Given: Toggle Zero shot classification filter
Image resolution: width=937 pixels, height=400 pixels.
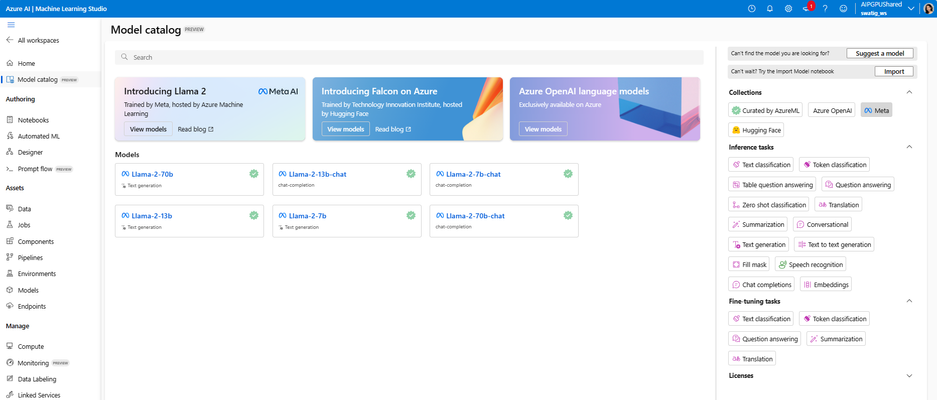Looking at the screenshot, I should tap(768, 204).
